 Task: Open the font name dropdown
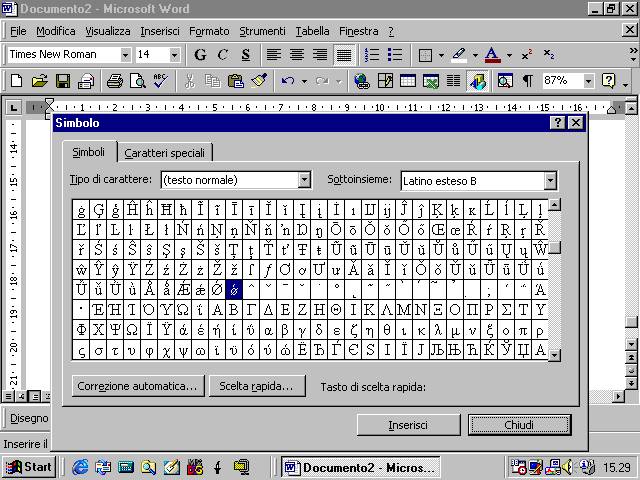125,55
